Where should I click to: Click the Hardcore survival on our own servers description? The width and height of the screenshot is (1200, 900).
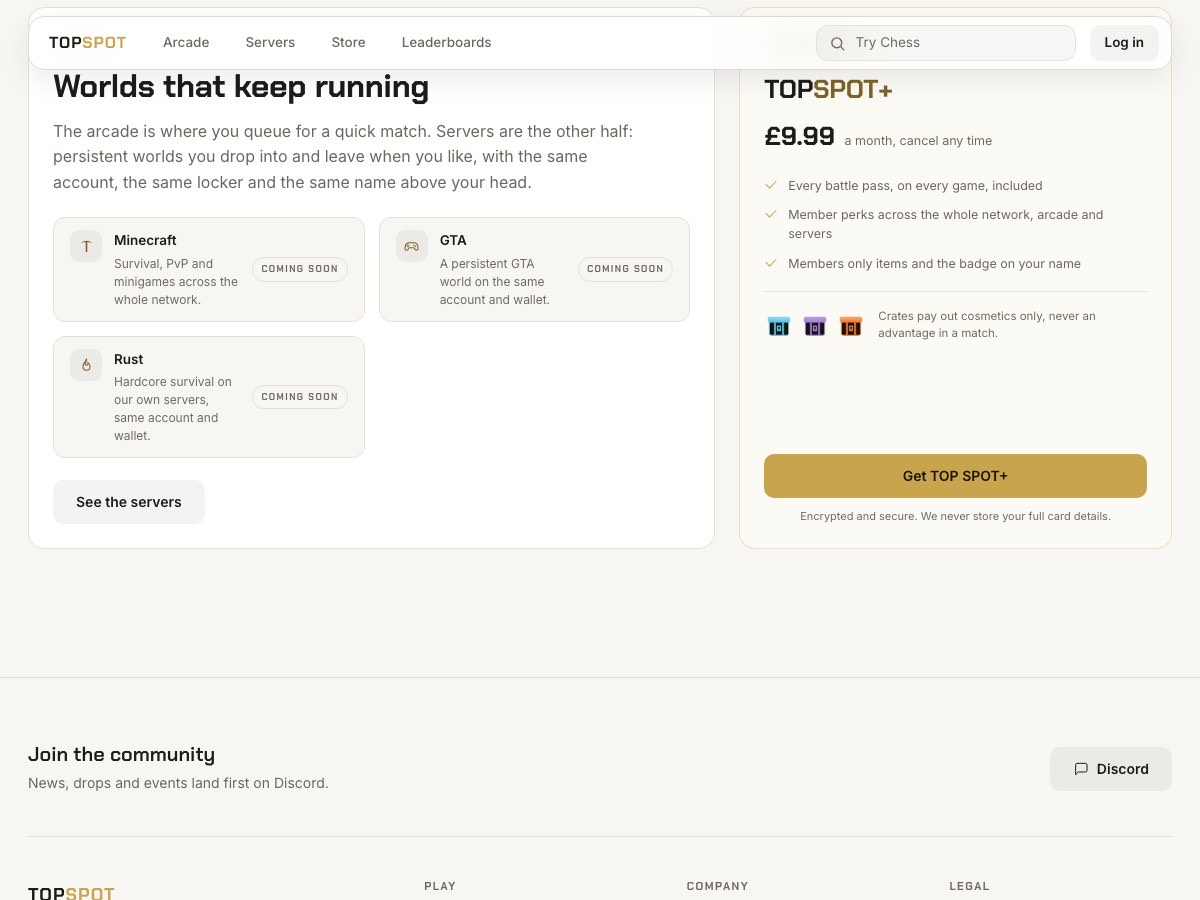173,409
